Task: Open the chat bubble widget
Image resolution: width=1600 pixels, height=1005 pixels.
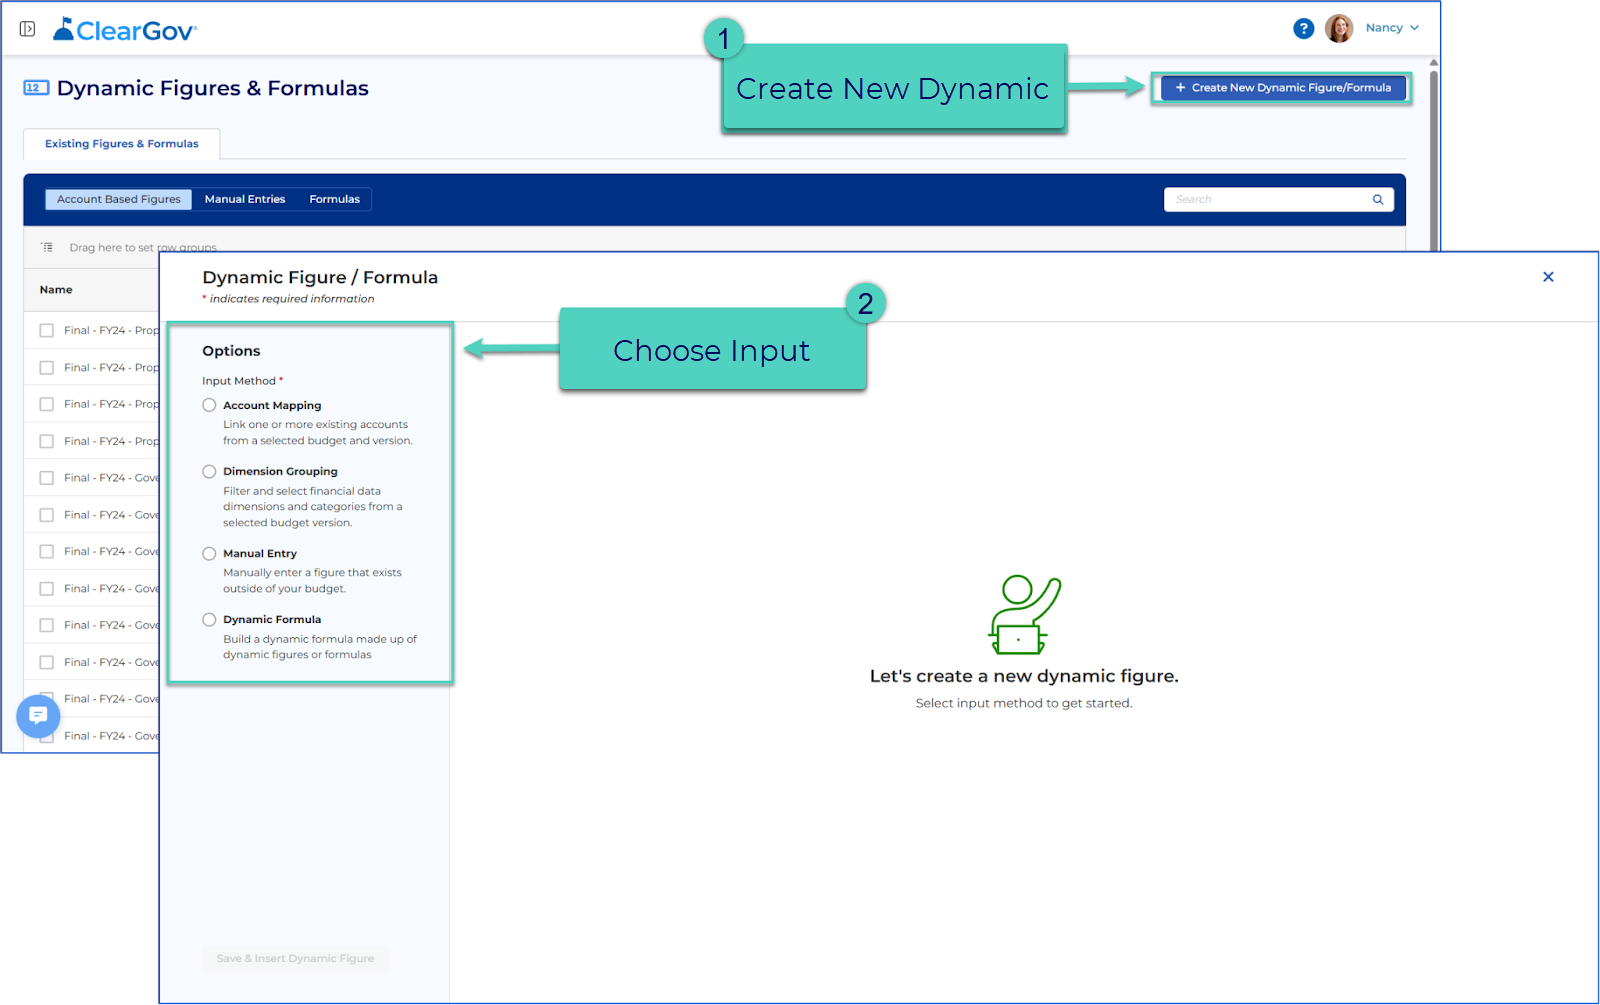Action: point(38,716)
